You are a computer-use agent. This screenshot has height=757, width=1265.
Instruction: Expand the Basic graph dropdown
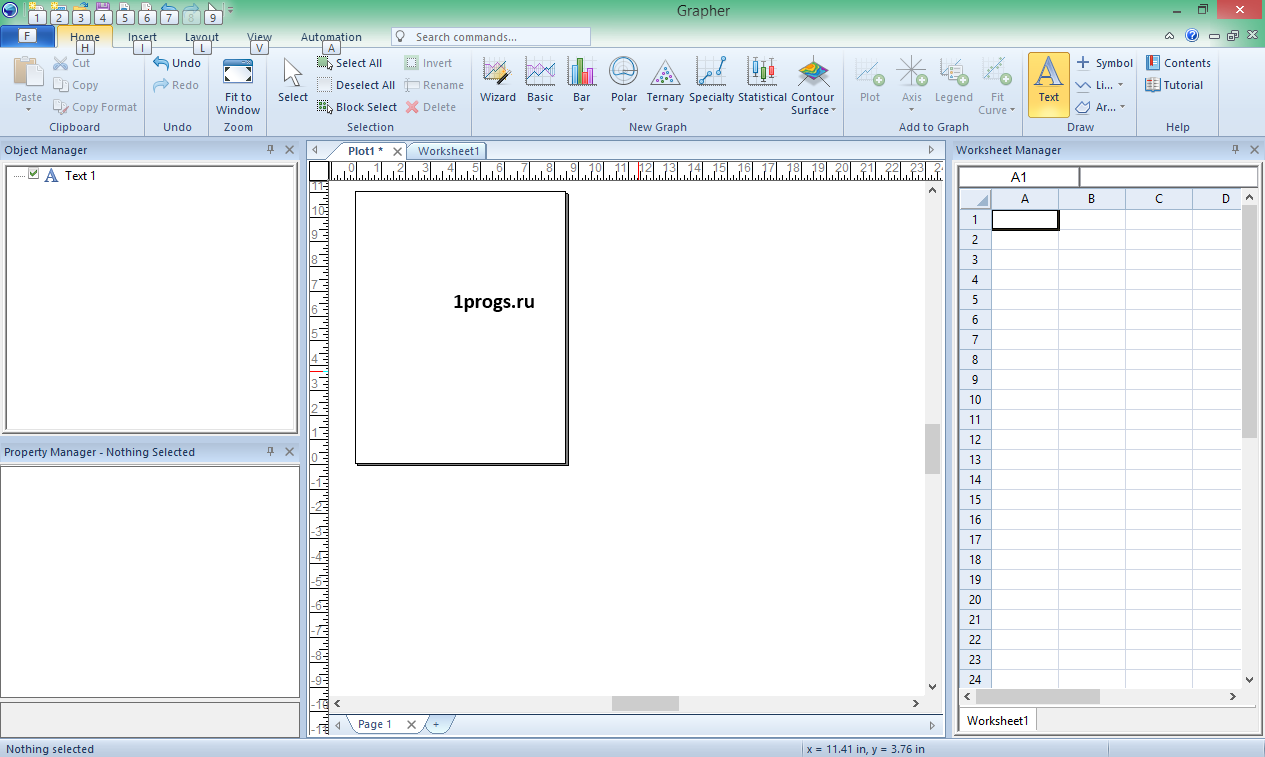coord(540,110)
